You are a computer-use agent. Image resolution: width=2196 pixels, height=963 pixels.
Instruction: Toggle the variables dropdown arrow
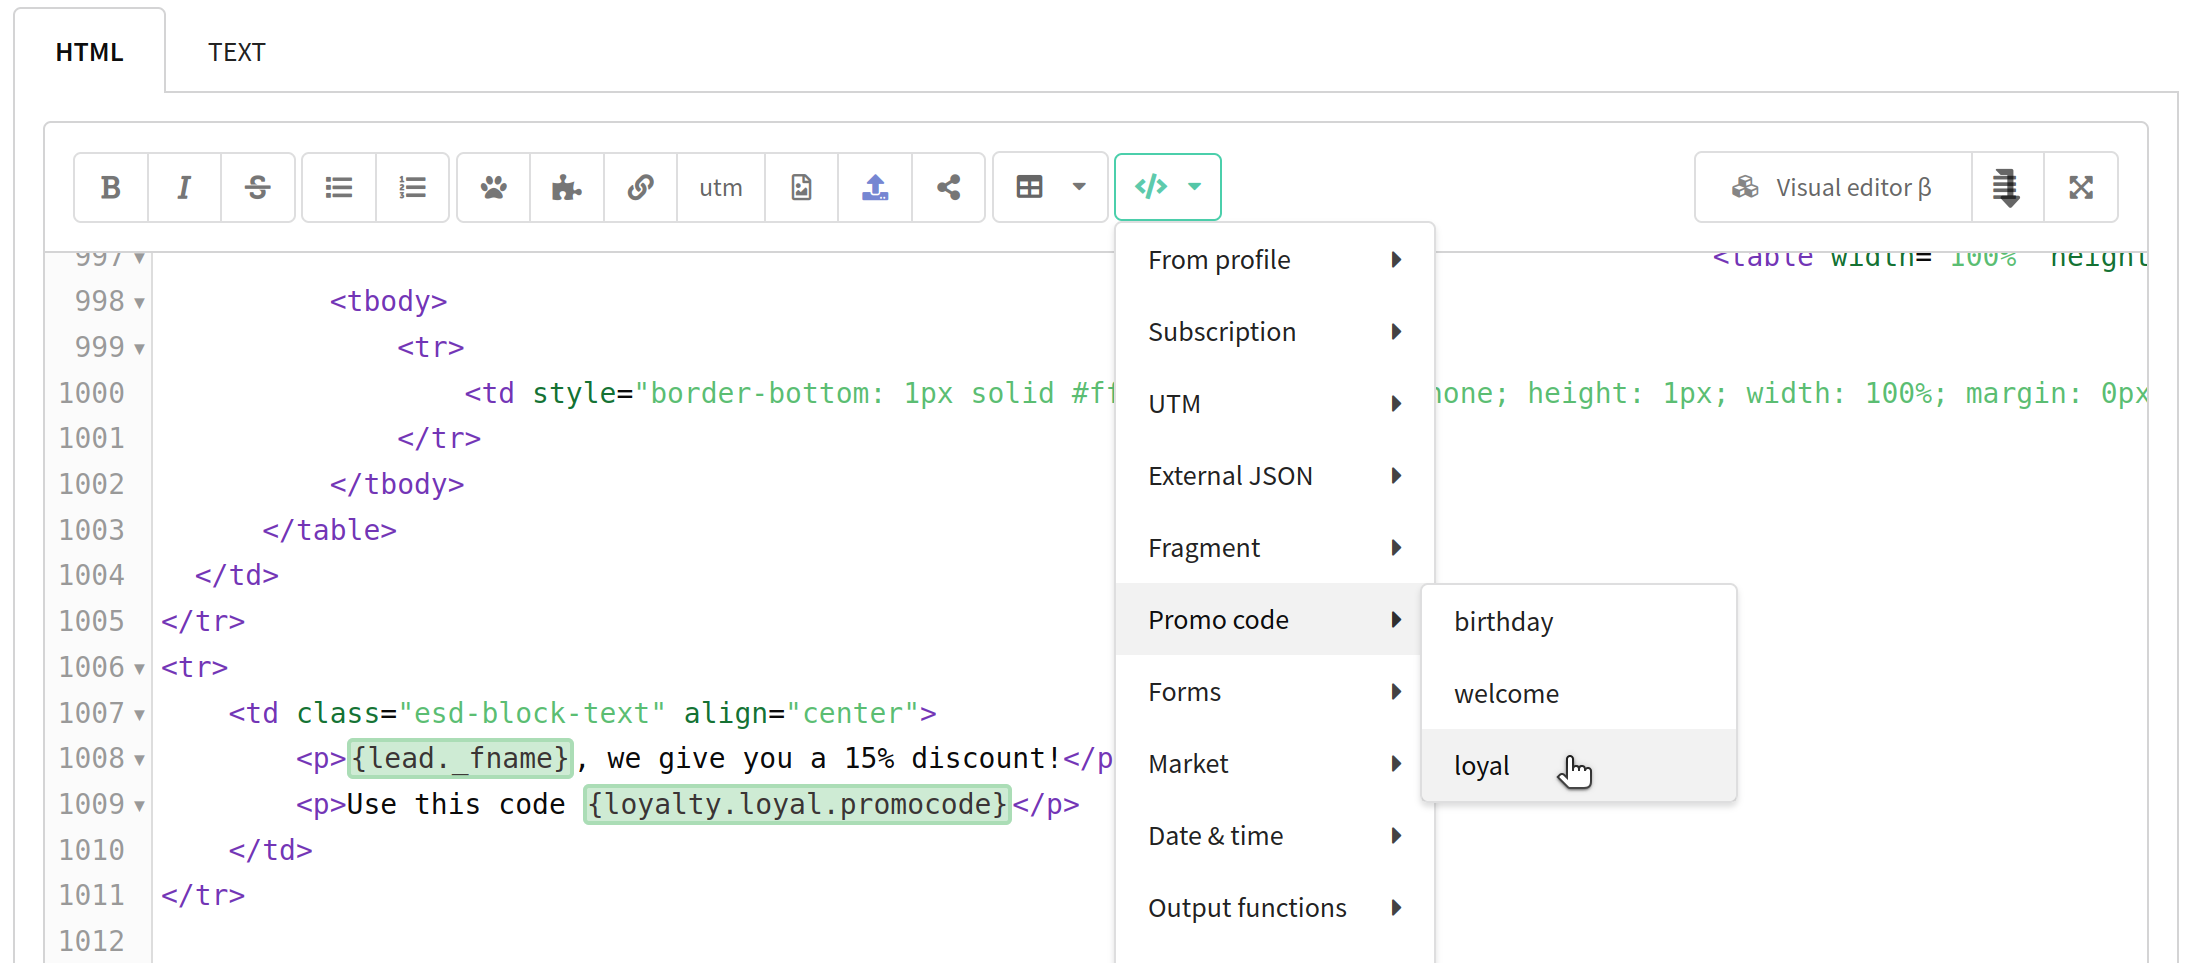point(1195,187)
